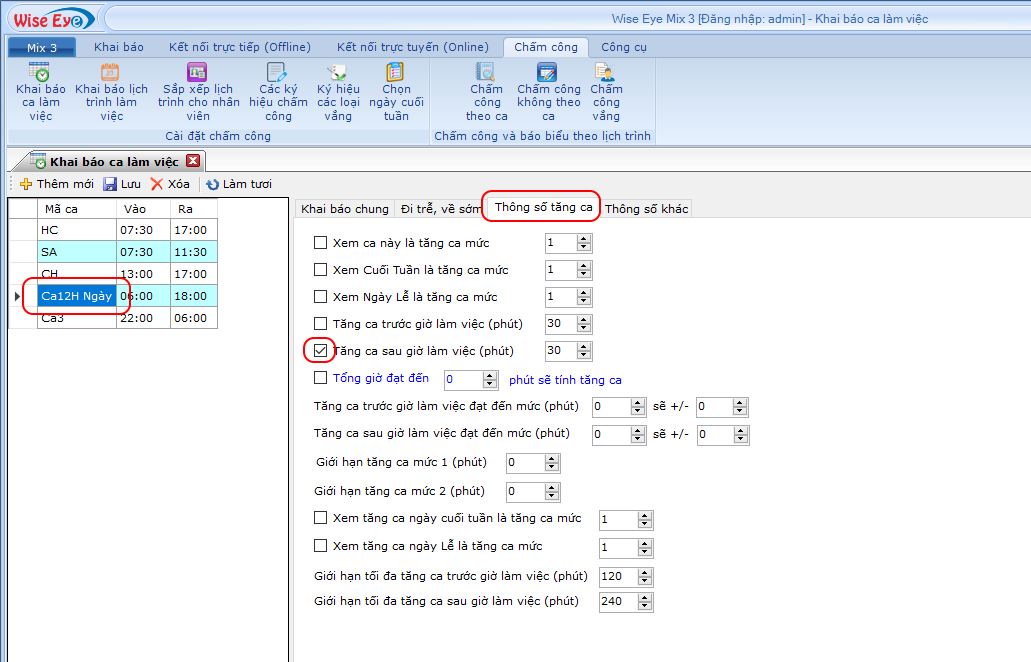Open the Kết nối trực tuyến (Online) ribbon tab
Screen dimensions: 1031x662
coord(412,47)
